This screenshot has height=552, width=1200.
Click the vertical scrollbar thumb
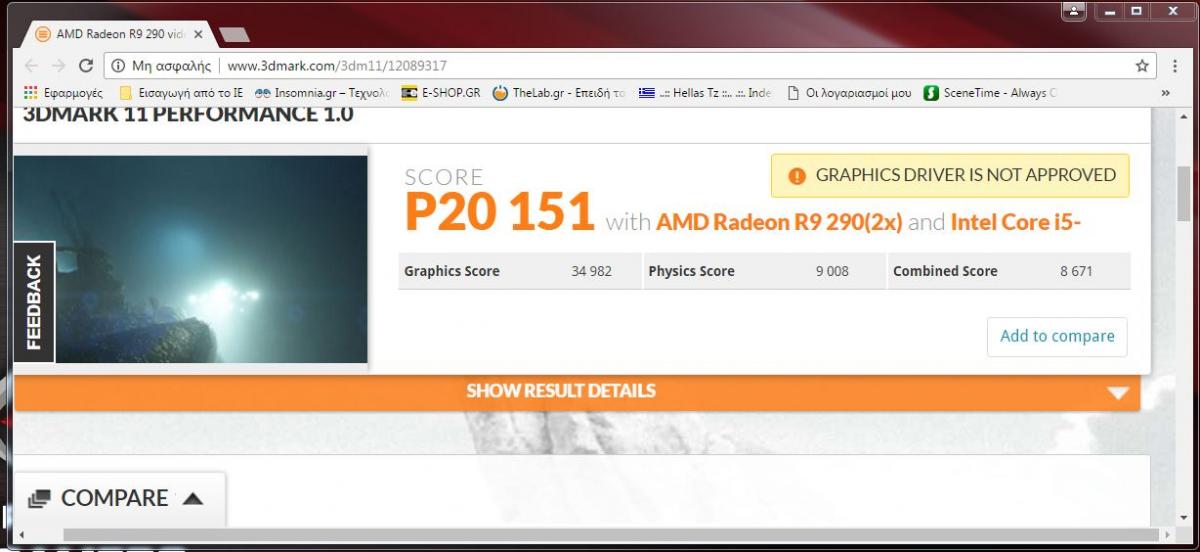click(1184, 195)
